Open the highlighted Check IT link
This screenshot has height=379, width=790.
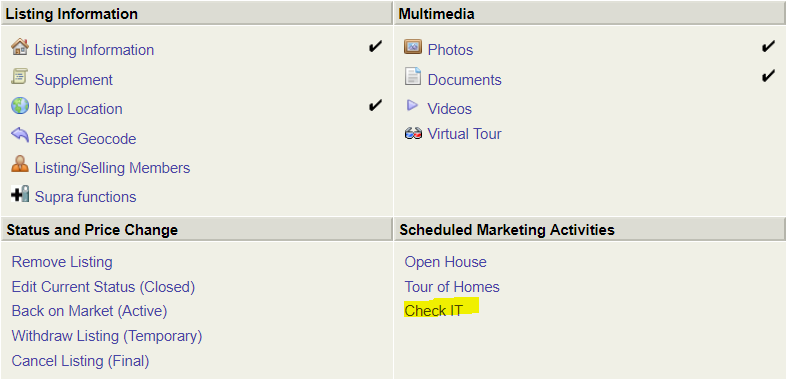[433, 310]
